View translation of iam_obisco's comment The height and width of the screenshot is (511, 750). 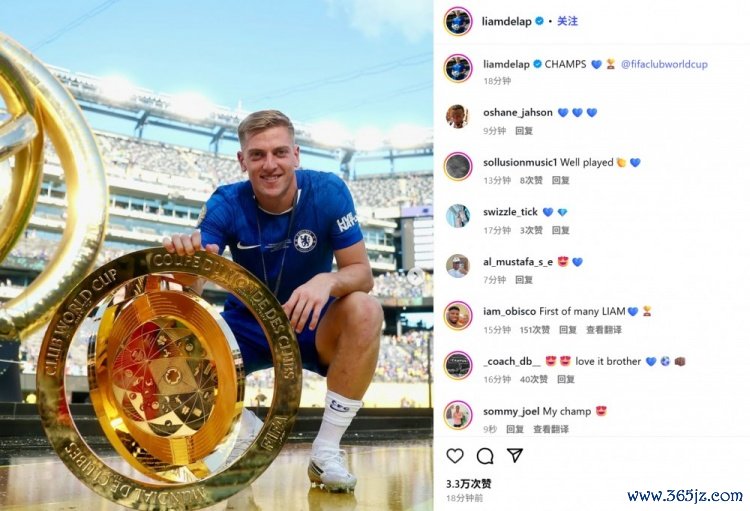click(604, 330)
